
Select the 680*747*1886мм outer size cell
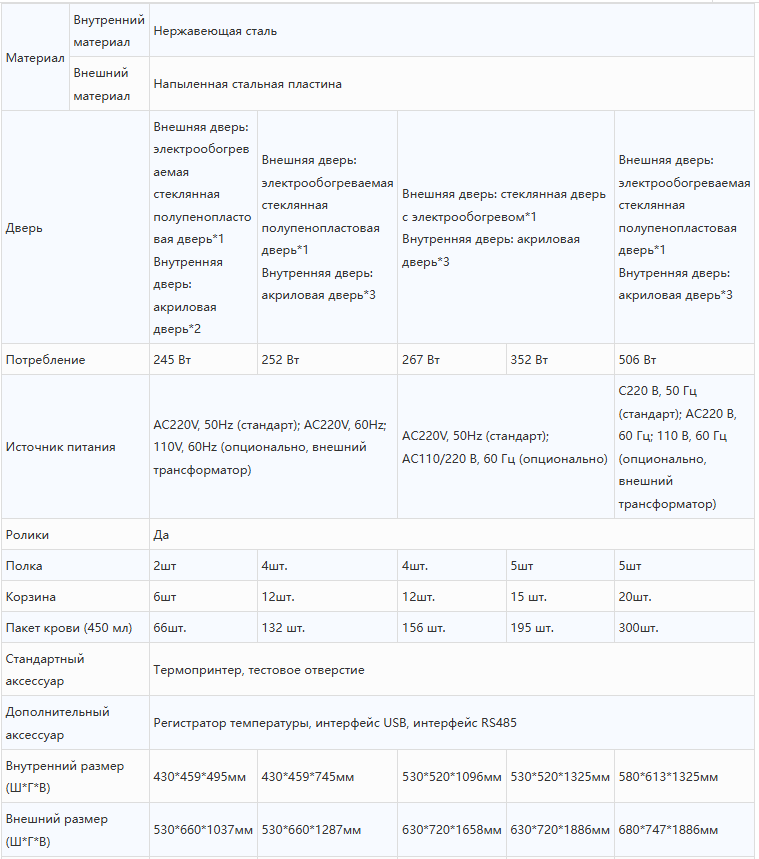point(684,830)
